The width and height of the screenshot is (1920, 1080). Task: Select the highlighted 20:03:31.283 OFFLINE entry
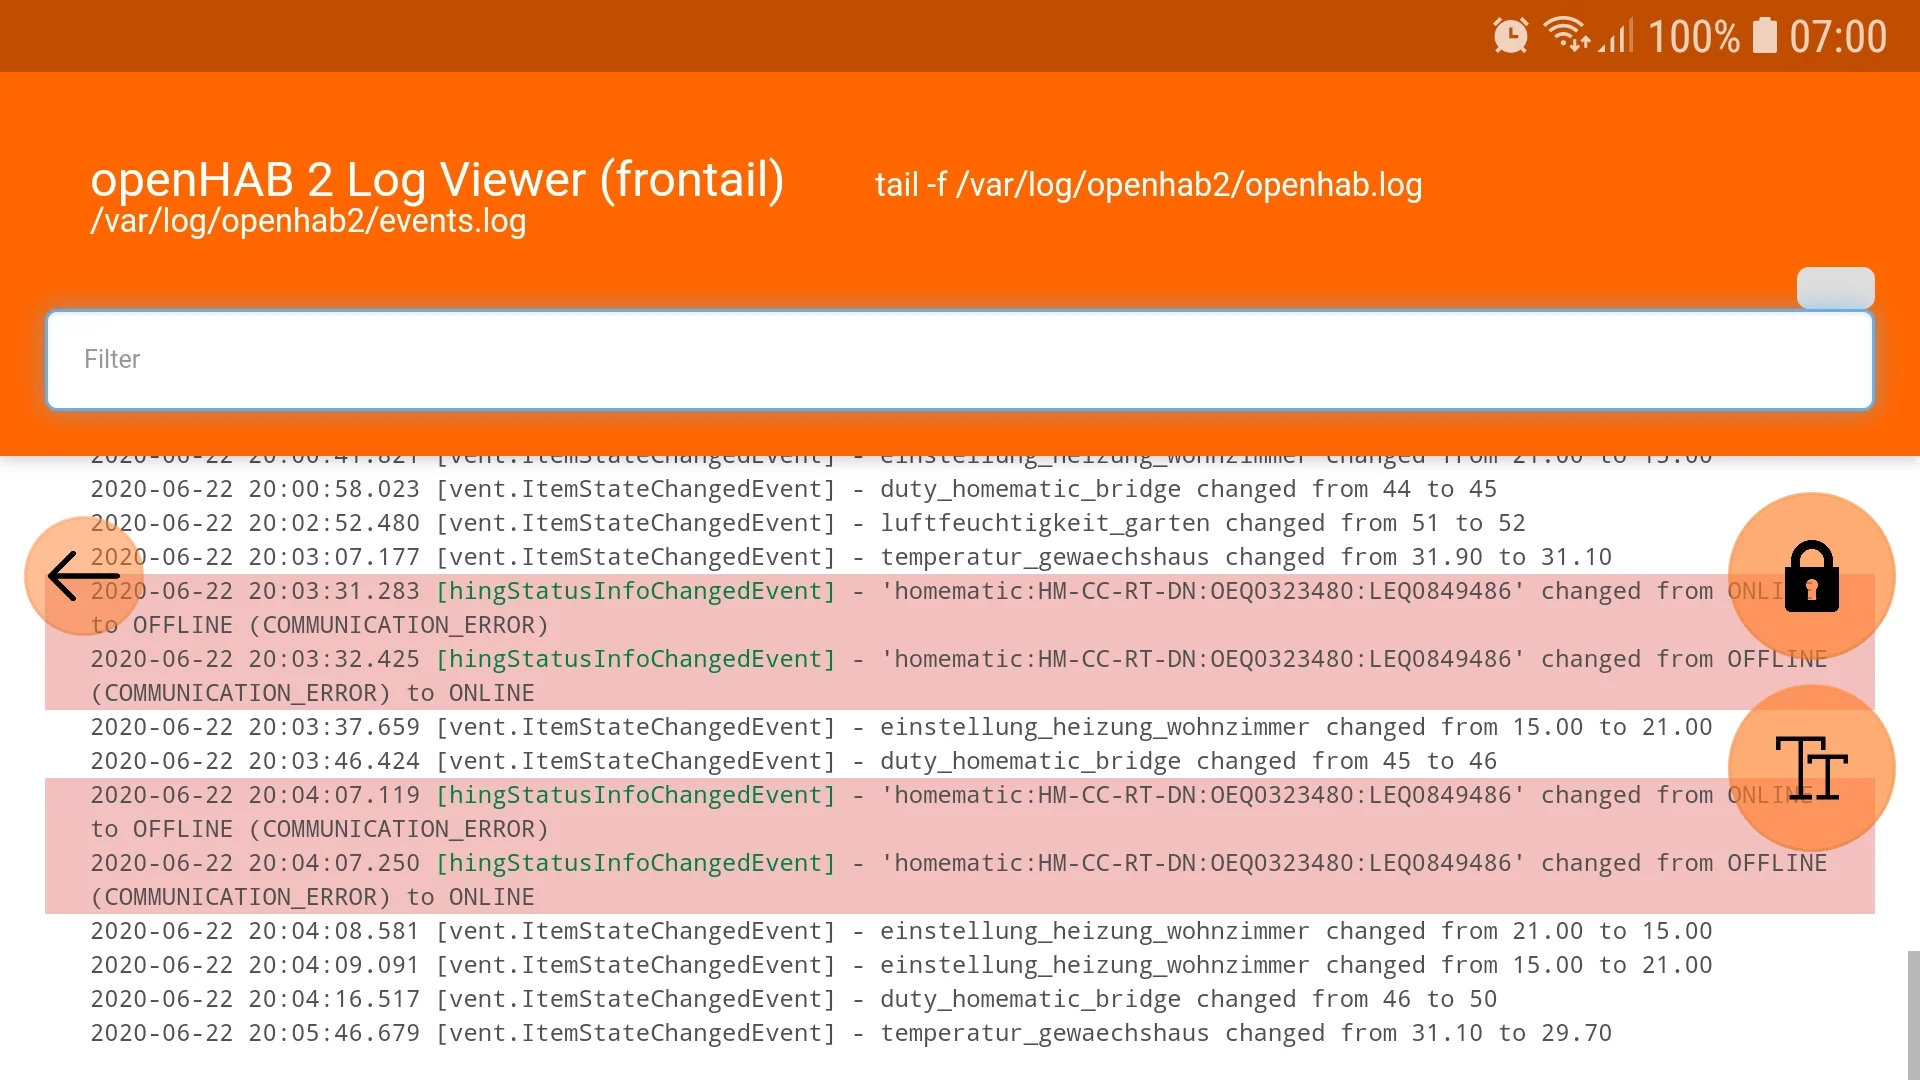click(x=960, y=608)
